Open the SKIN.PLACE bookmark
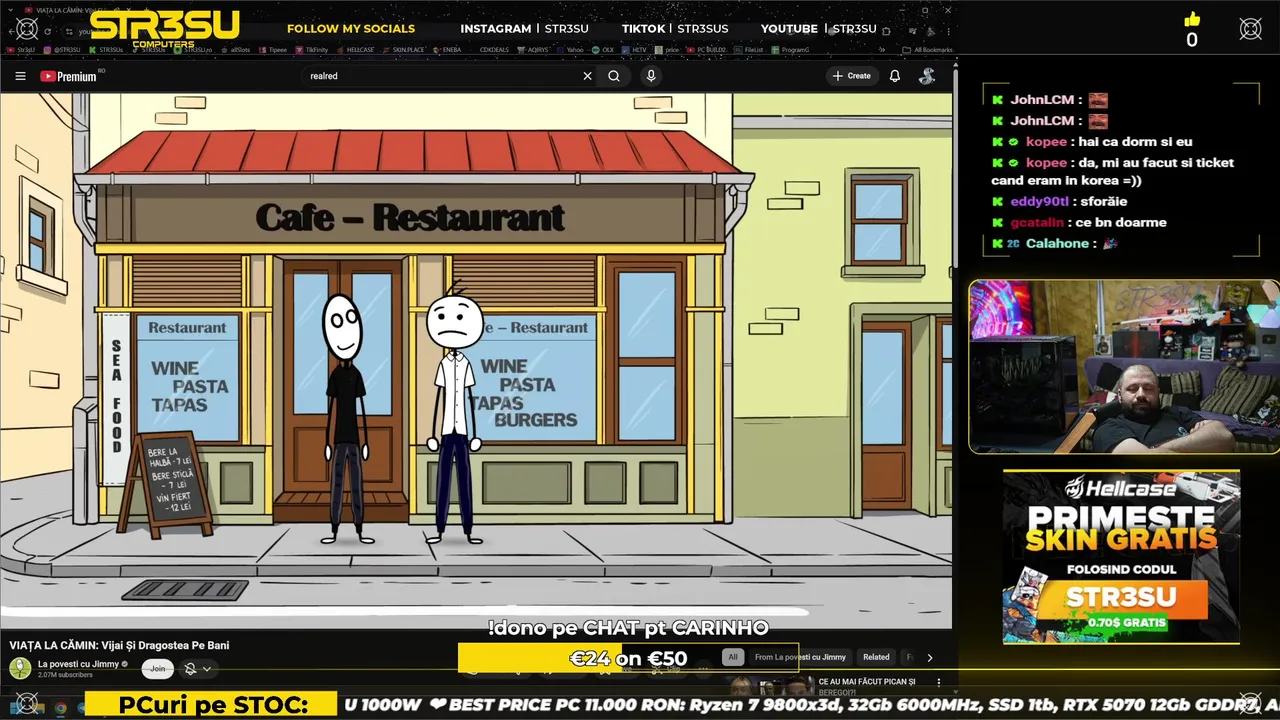 [x=403, y=49]
